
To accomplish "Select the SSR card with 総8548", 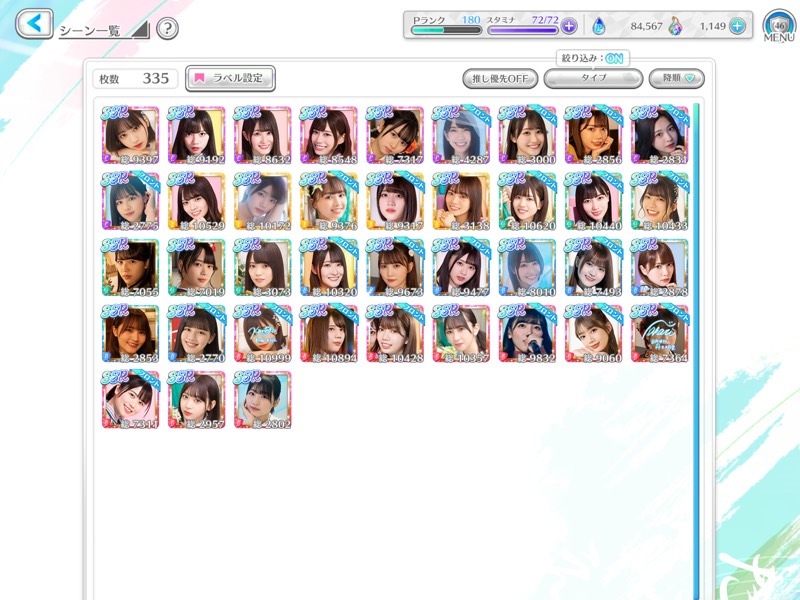I will pos(329,135).
